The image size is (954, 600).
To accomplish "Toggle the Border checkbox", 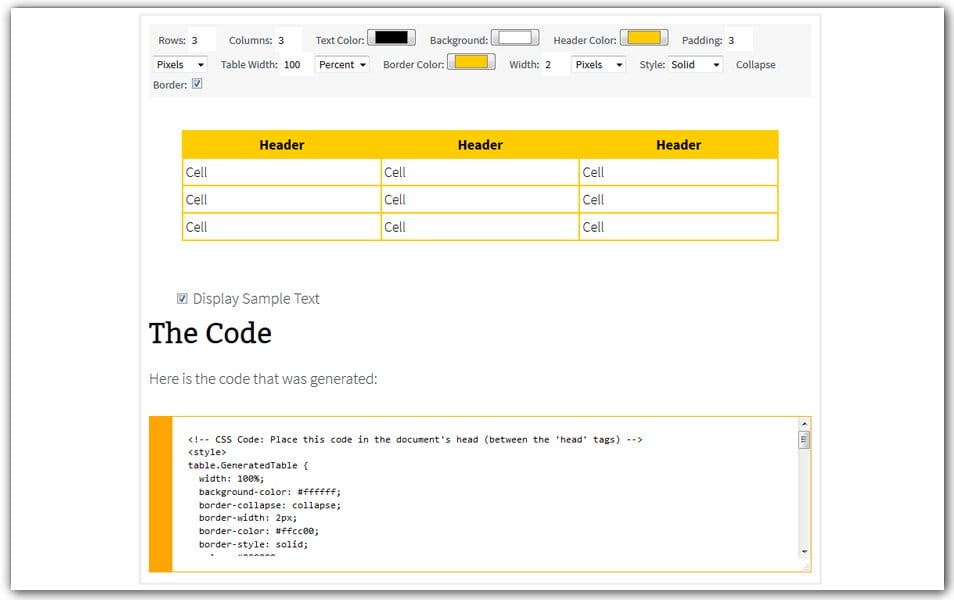I will coord(195,85).
